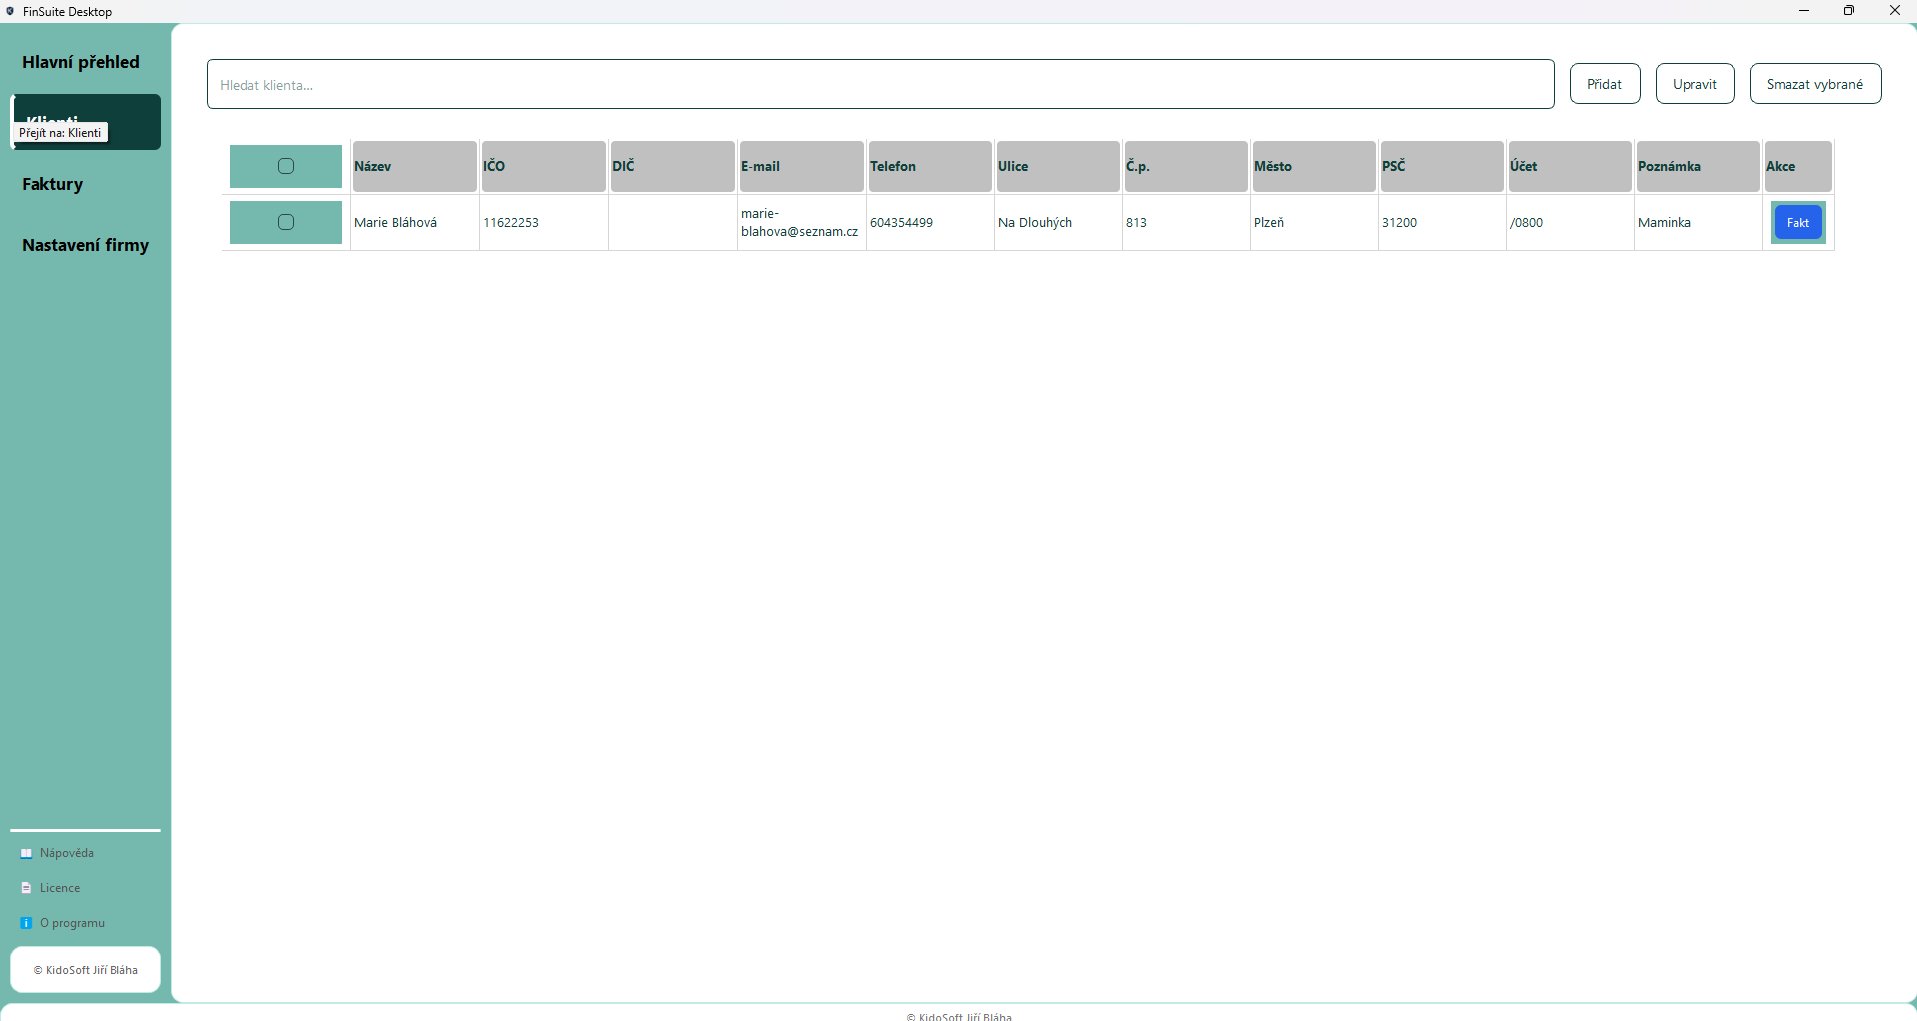This screenshot has width=1917, height=1021.
Task: Sort by the Název column header
Action: click(414, 166)
